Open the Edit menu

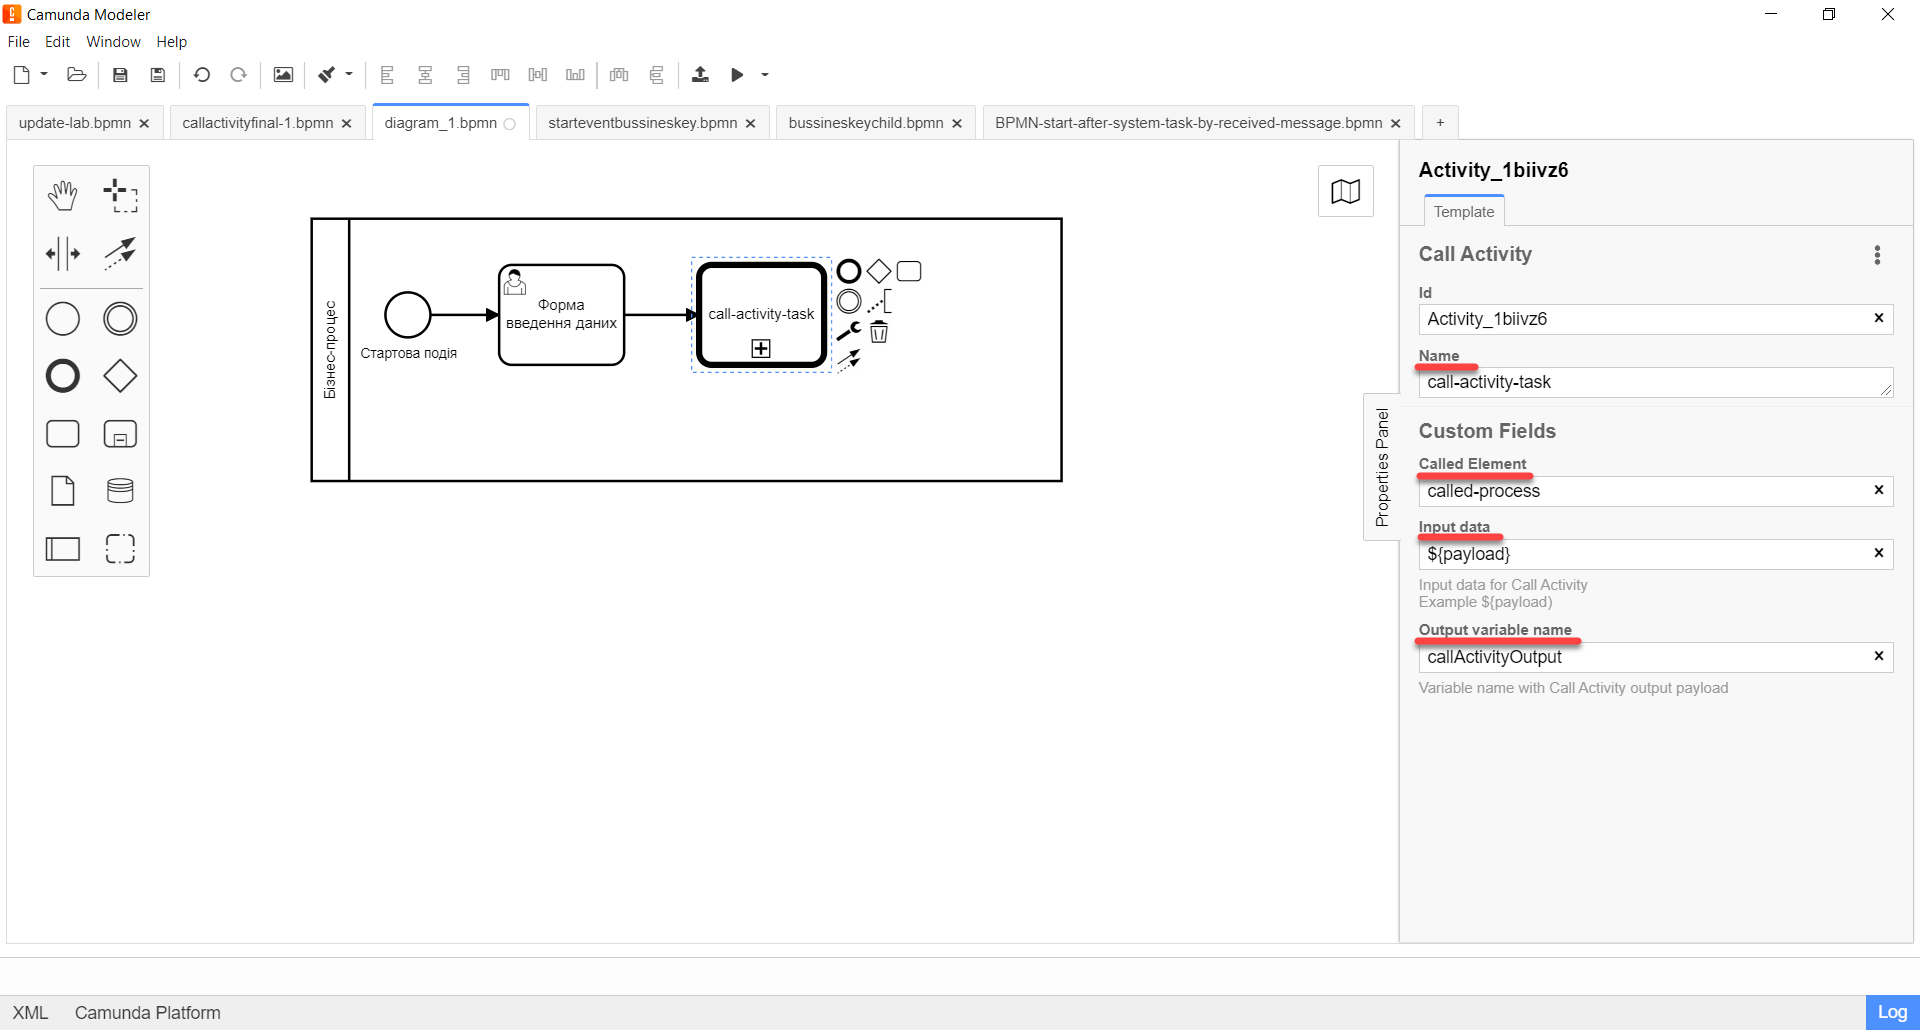[x=58, y=42]
